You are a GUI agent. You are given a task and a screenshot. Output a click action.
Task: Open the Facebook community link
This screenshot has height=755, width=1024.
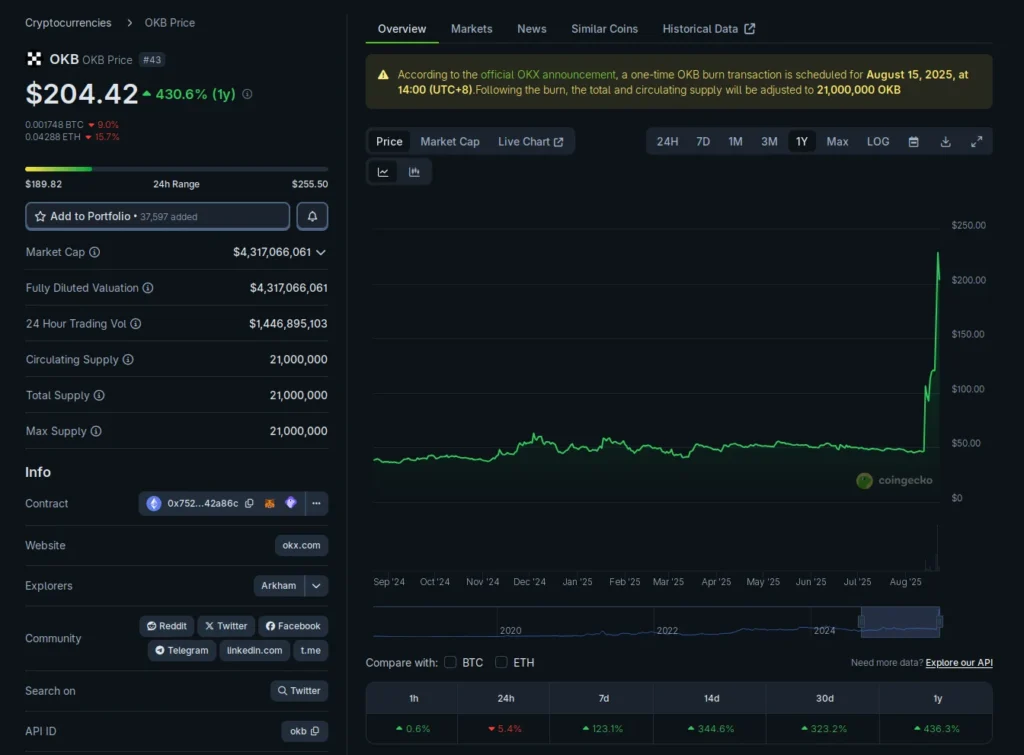pos(293,626)
